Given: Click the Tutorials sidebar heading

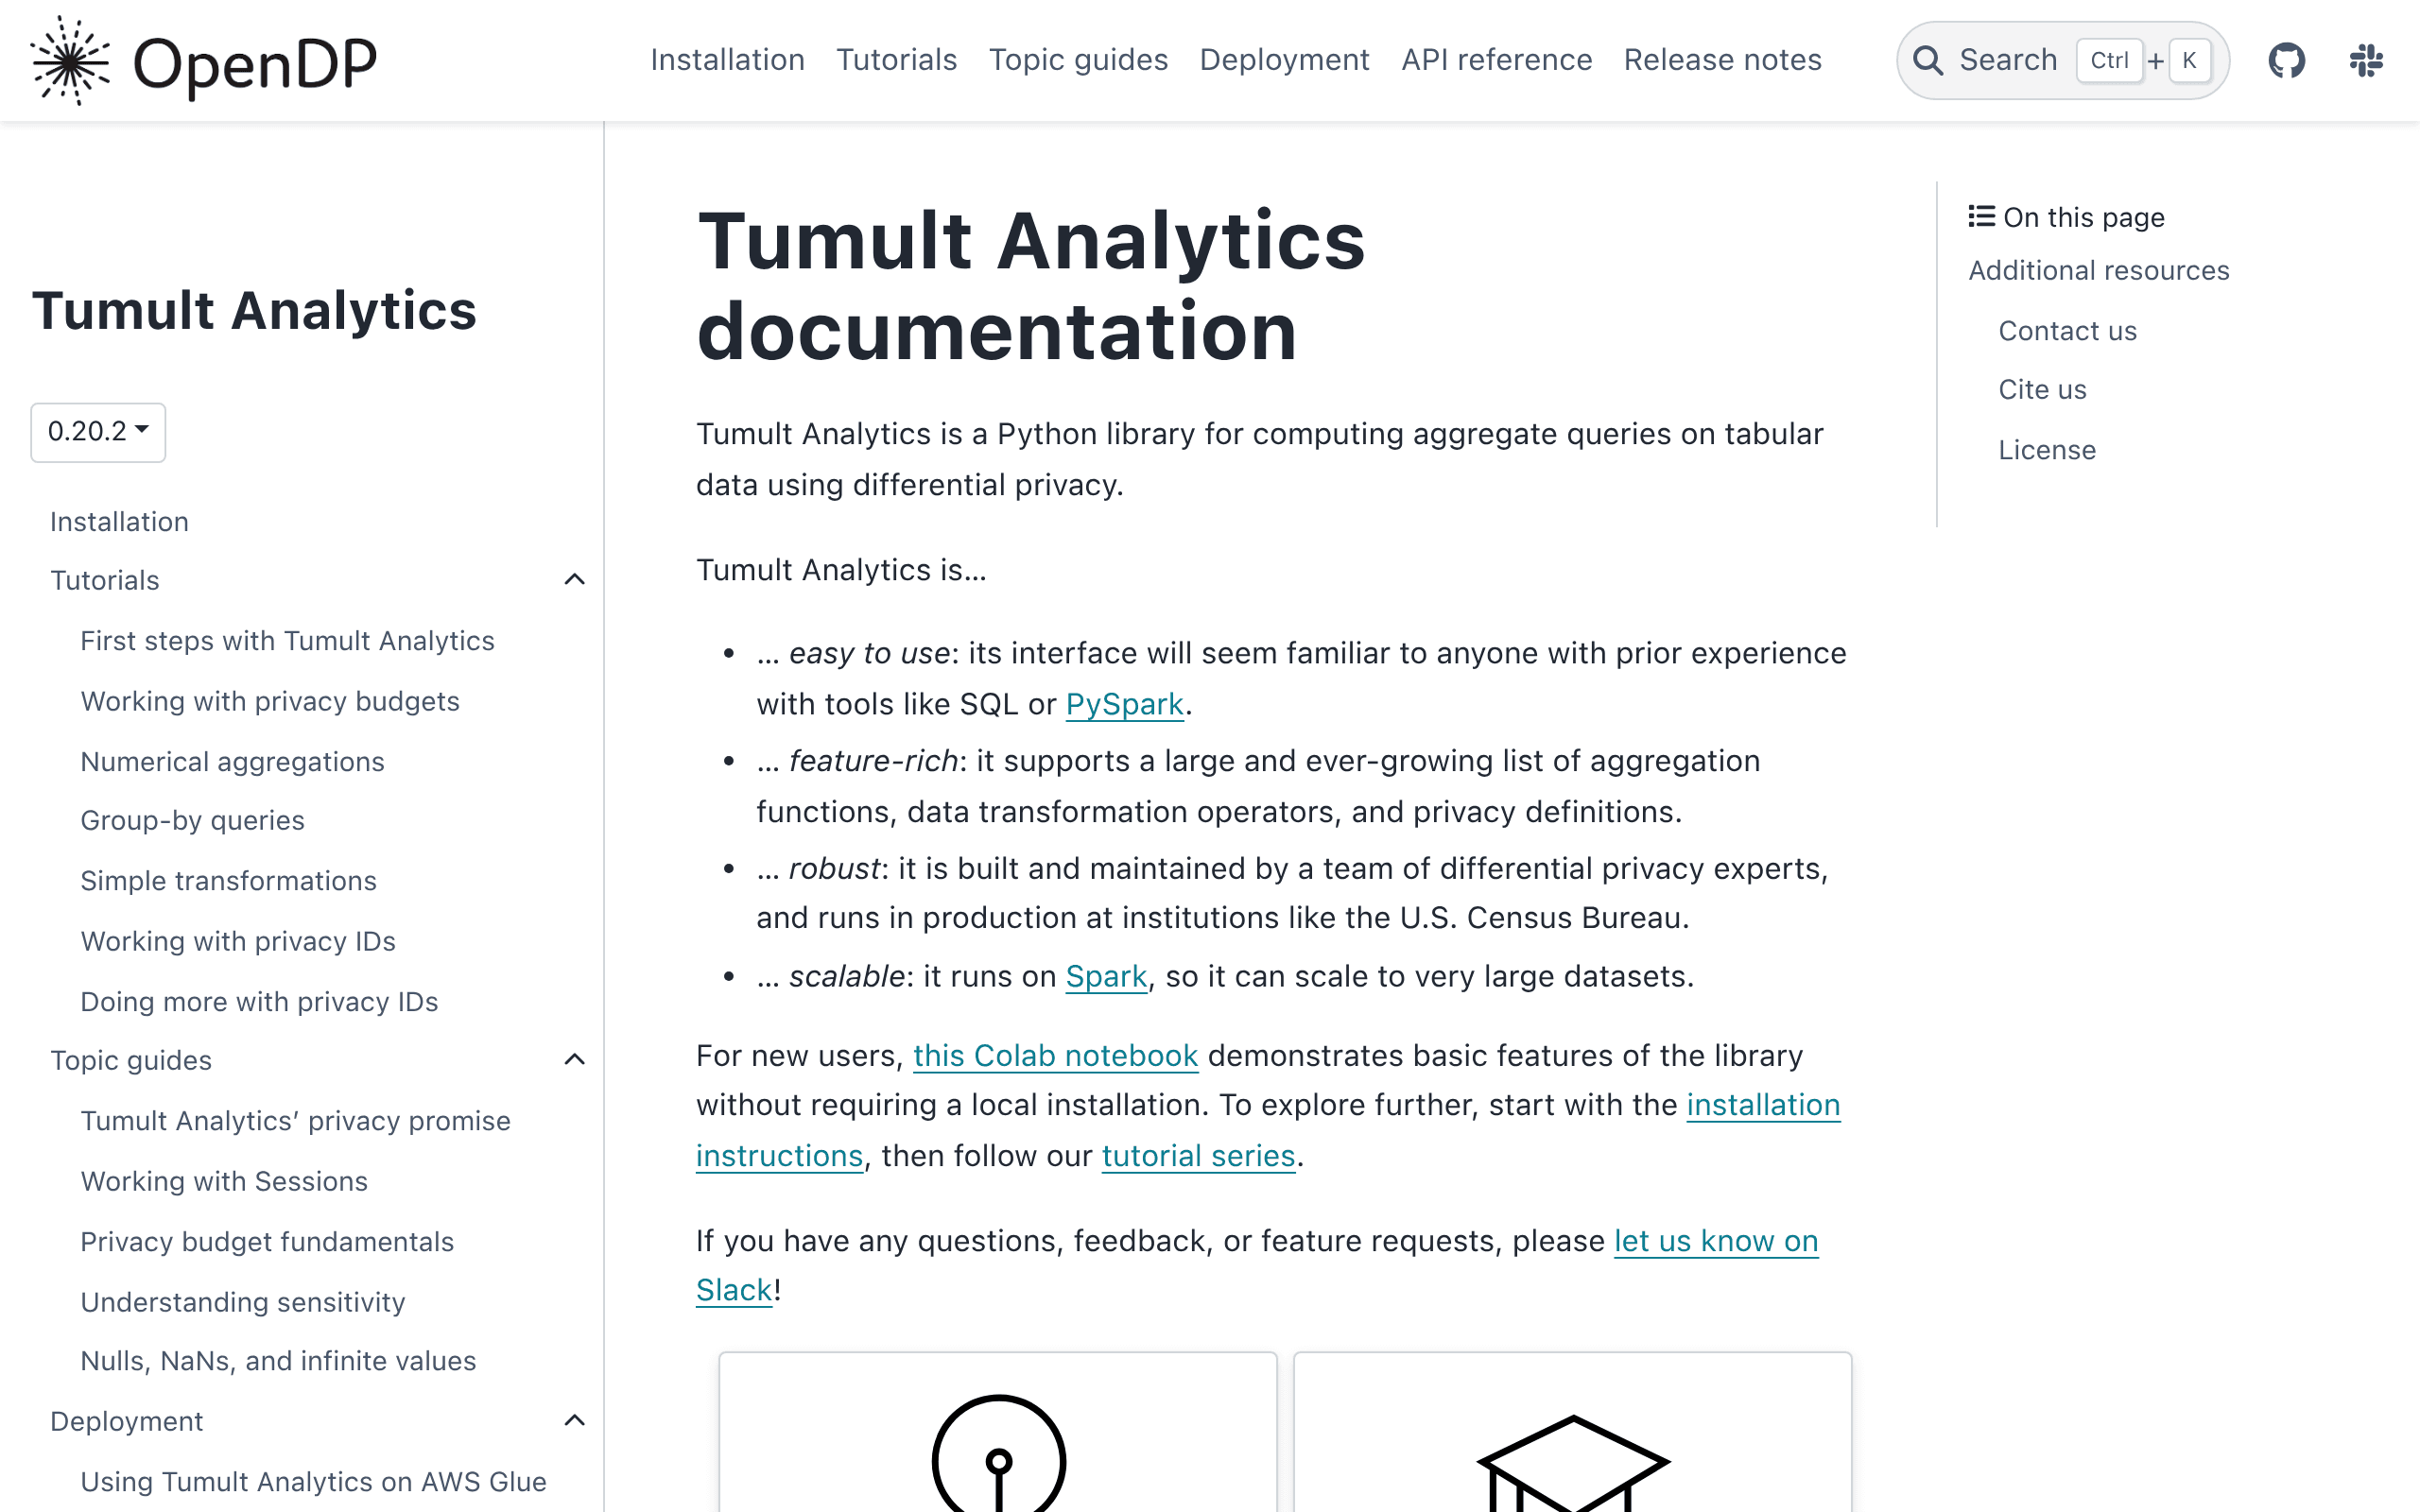Looking at the screenshot, I should coord(105,581).
